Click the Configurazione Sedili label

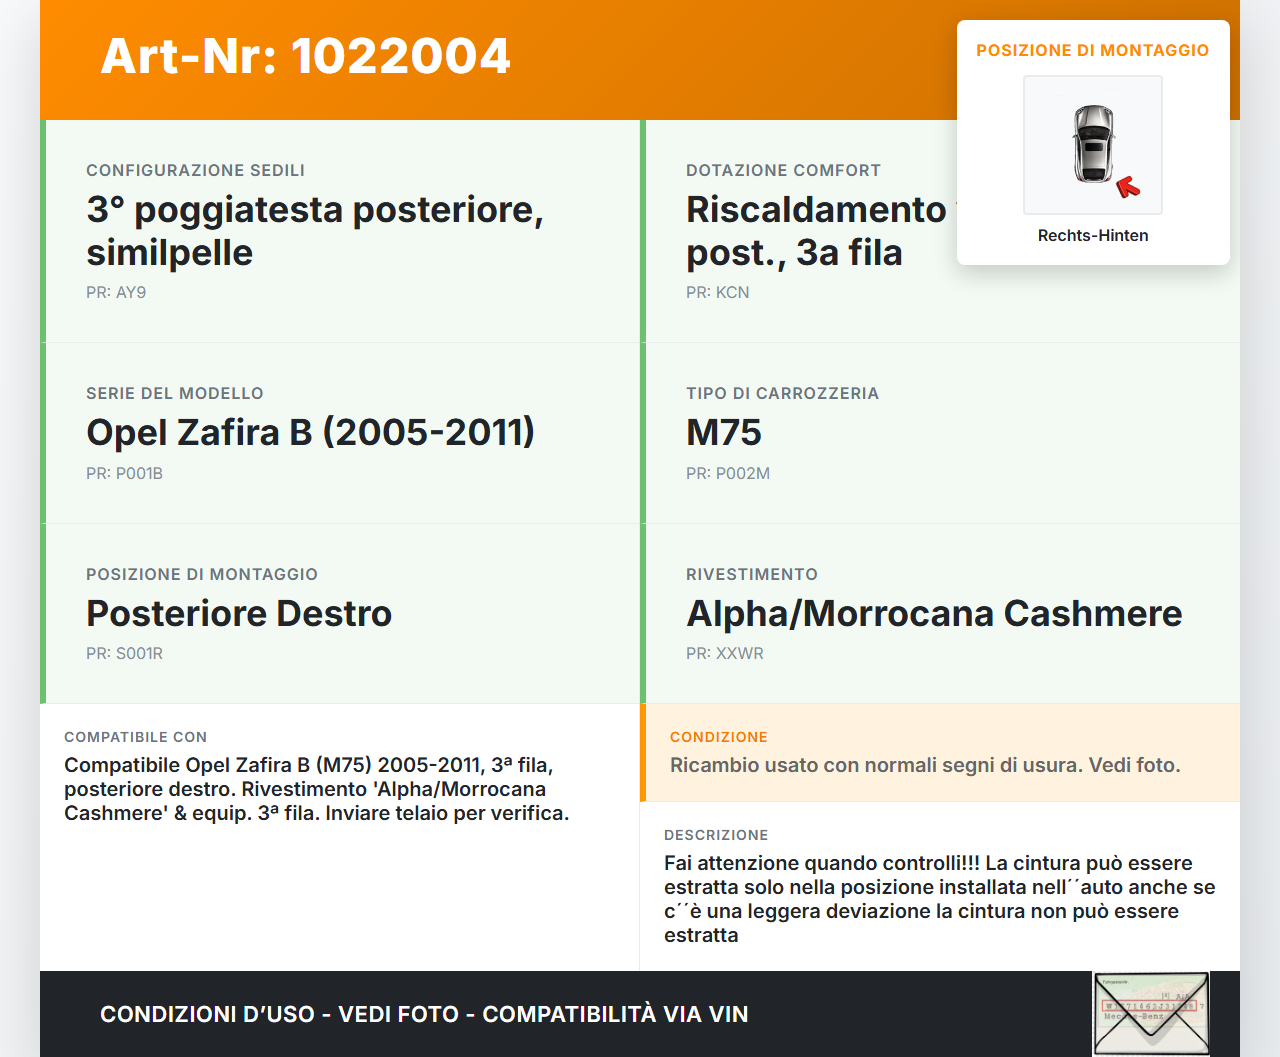(x=196, y=170)
